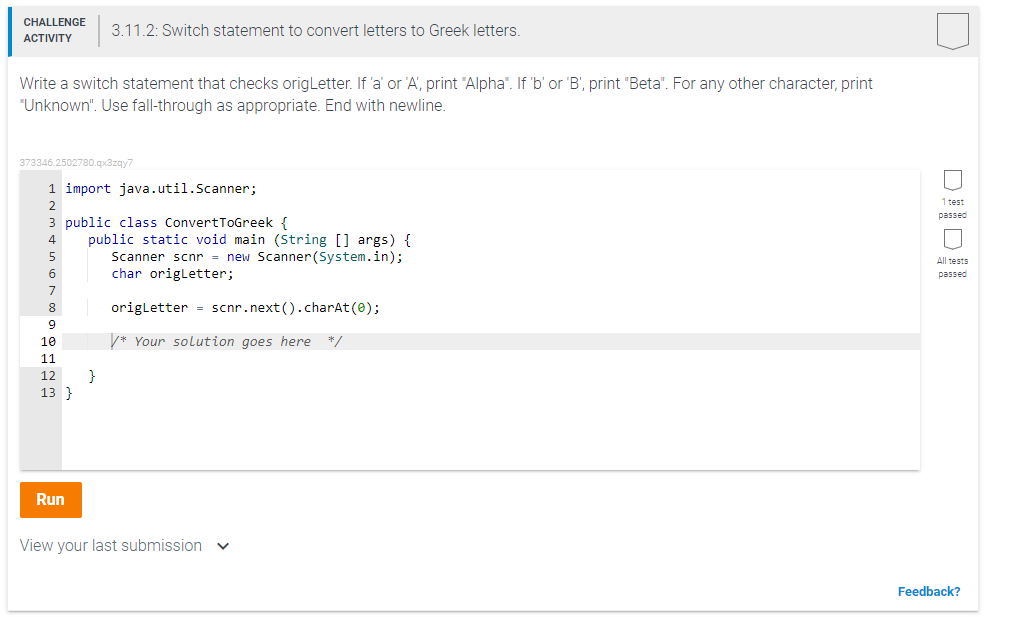Click the line numbers gutter at line 1

[x=50, y=188]
